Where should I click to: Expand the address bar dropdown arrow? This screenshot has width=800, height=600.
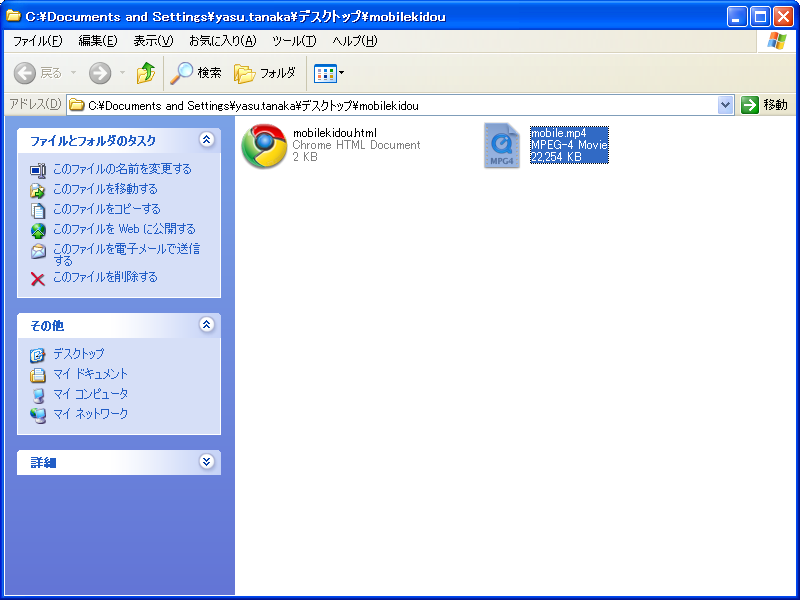[x=726, y=105]
